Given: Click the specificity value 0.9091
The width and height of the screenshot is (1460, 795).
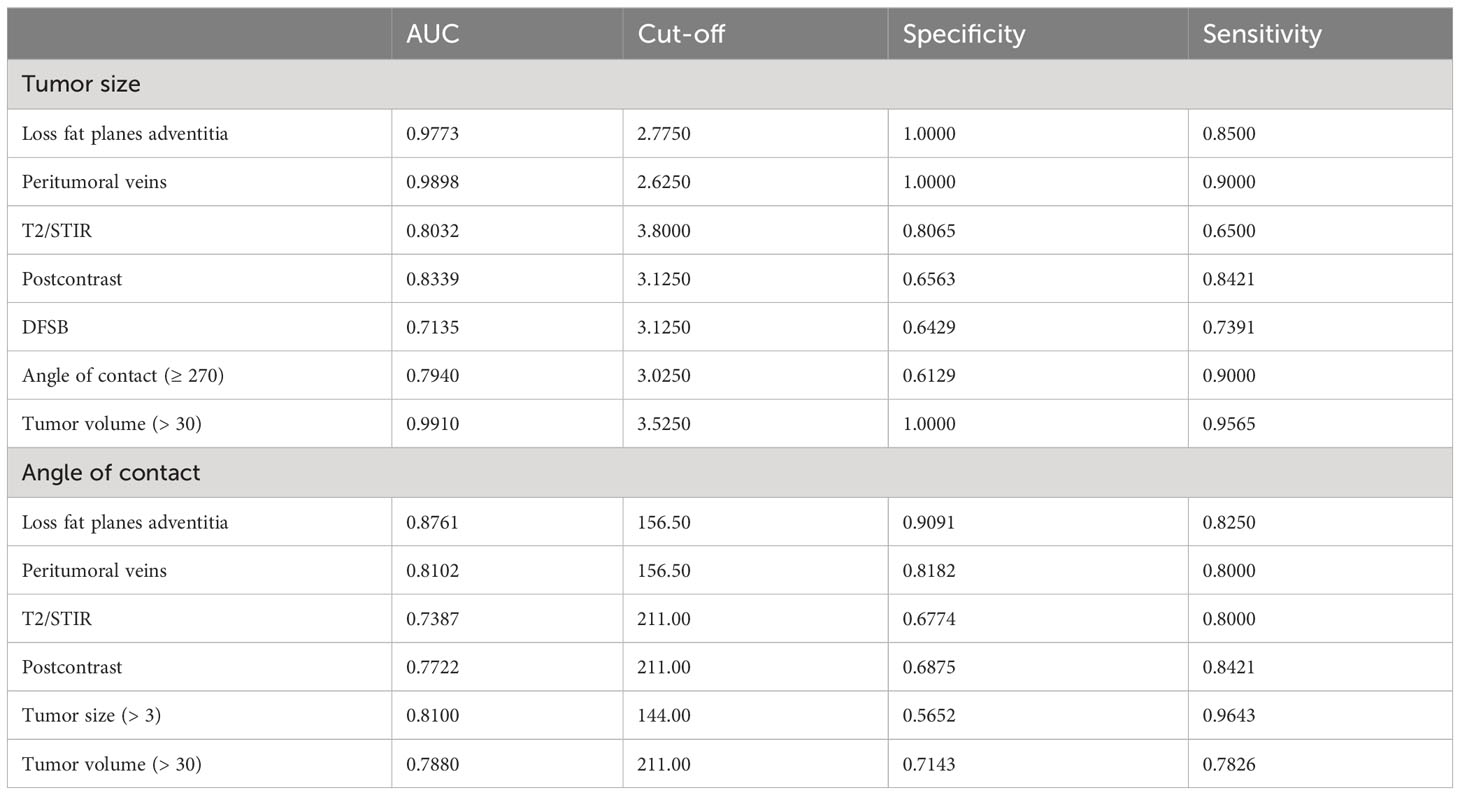Looking at the screenshot, I should 929,522.
